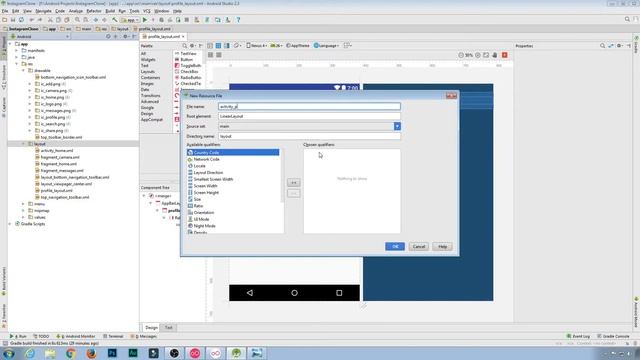Click OK in New Resource File dialog
The height and width of the screenshot is (360, 640).
(x=395, y=247)
